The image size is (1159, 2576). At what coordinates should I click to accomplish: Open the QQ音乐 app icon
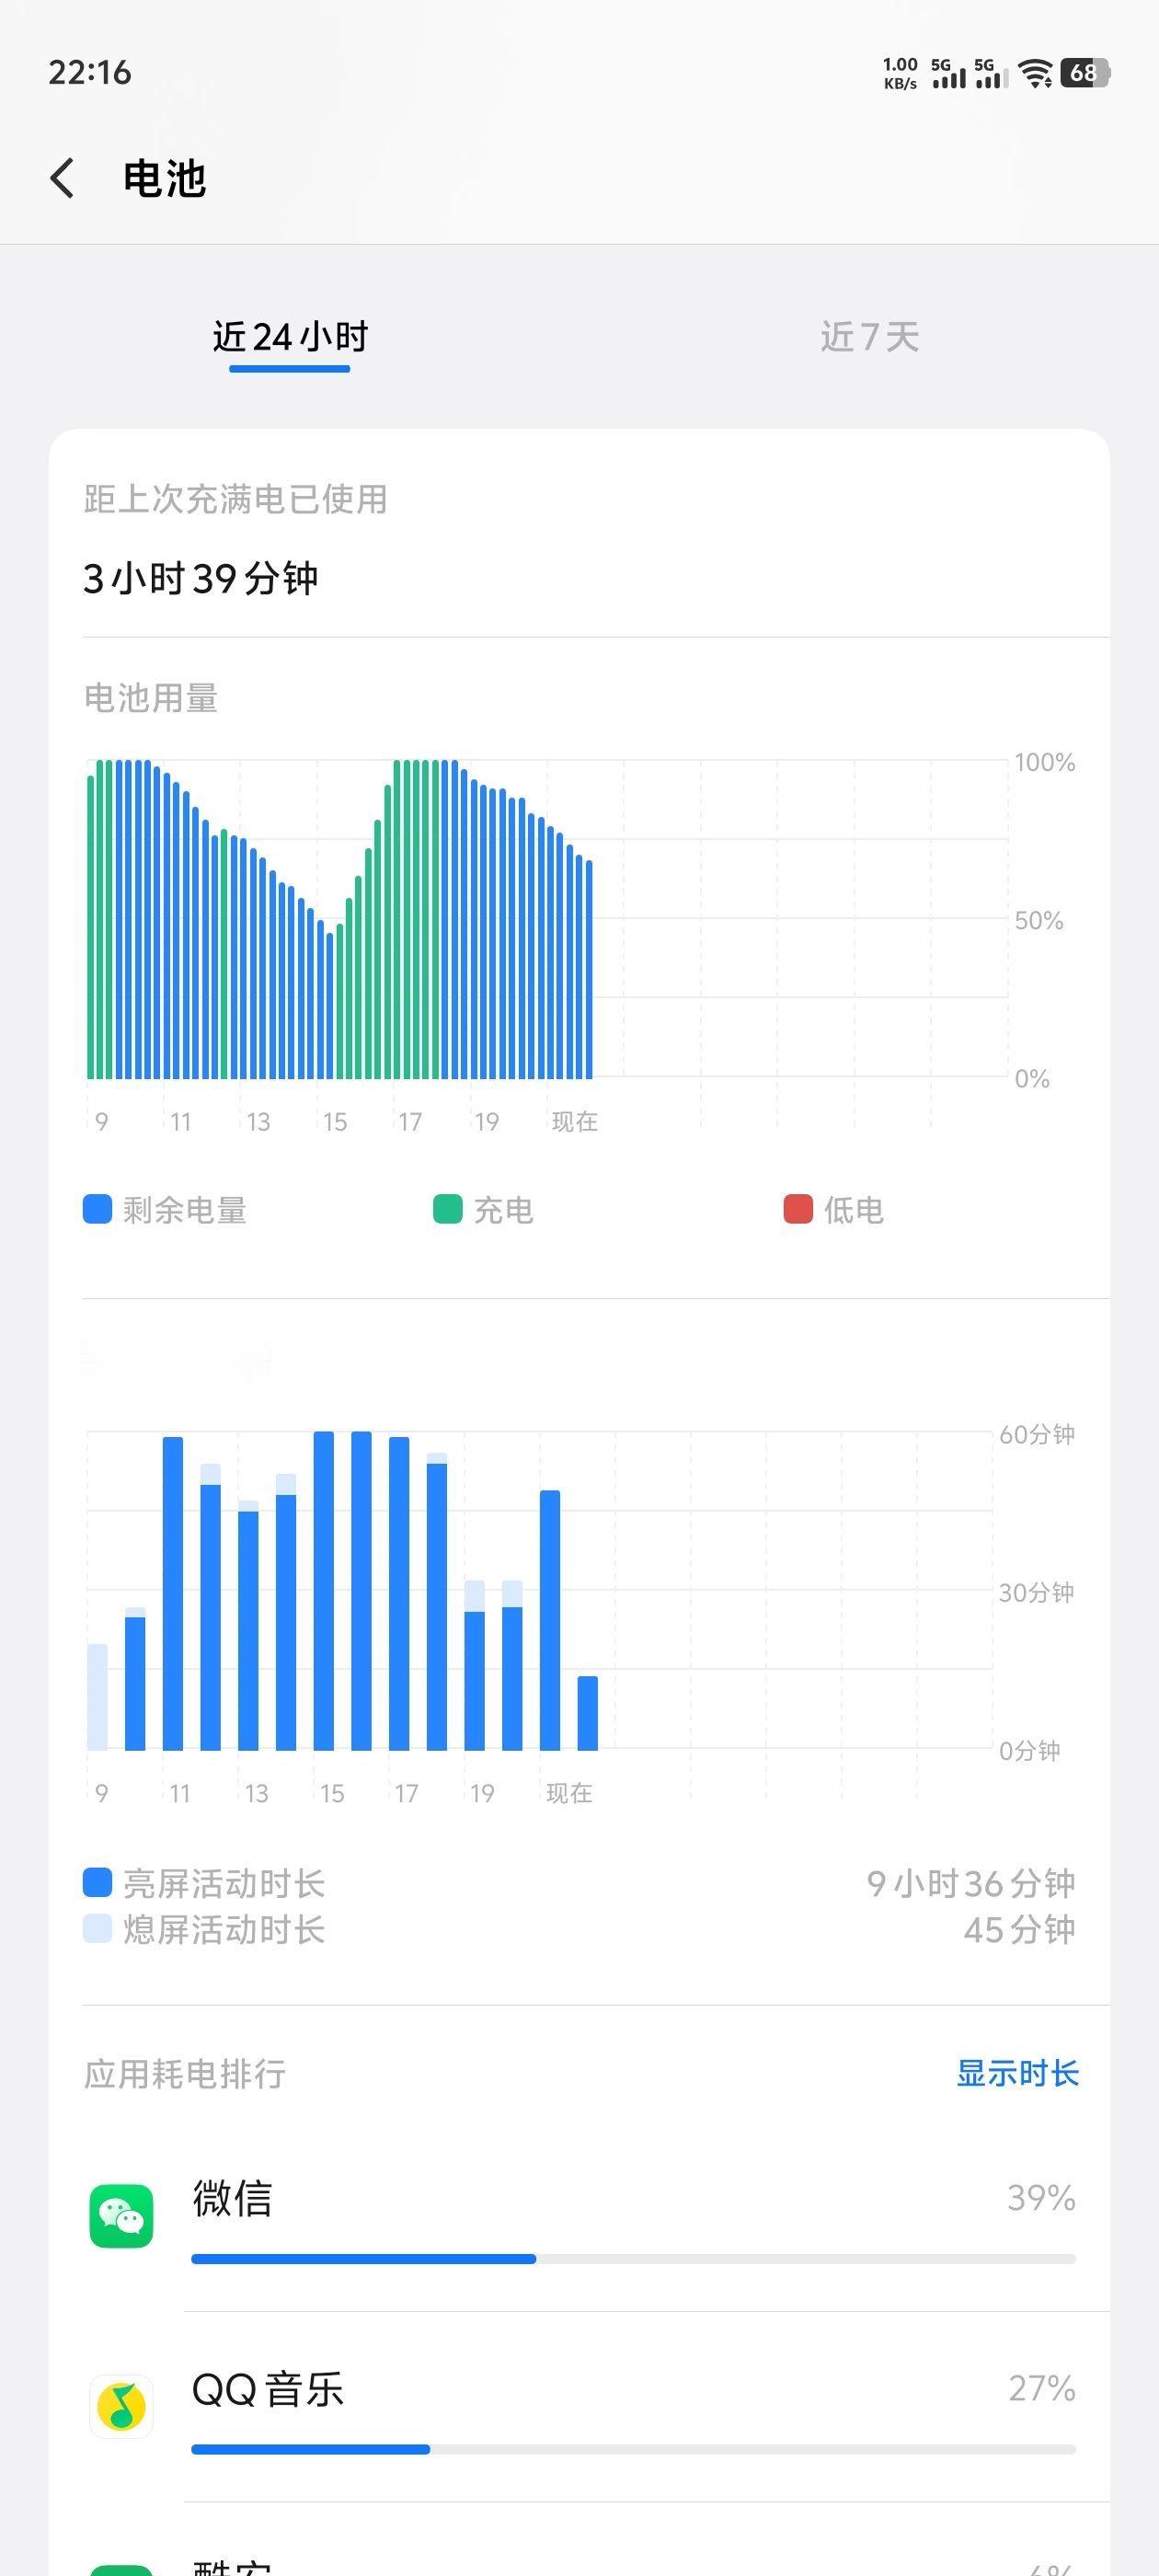coord(121,2407)
